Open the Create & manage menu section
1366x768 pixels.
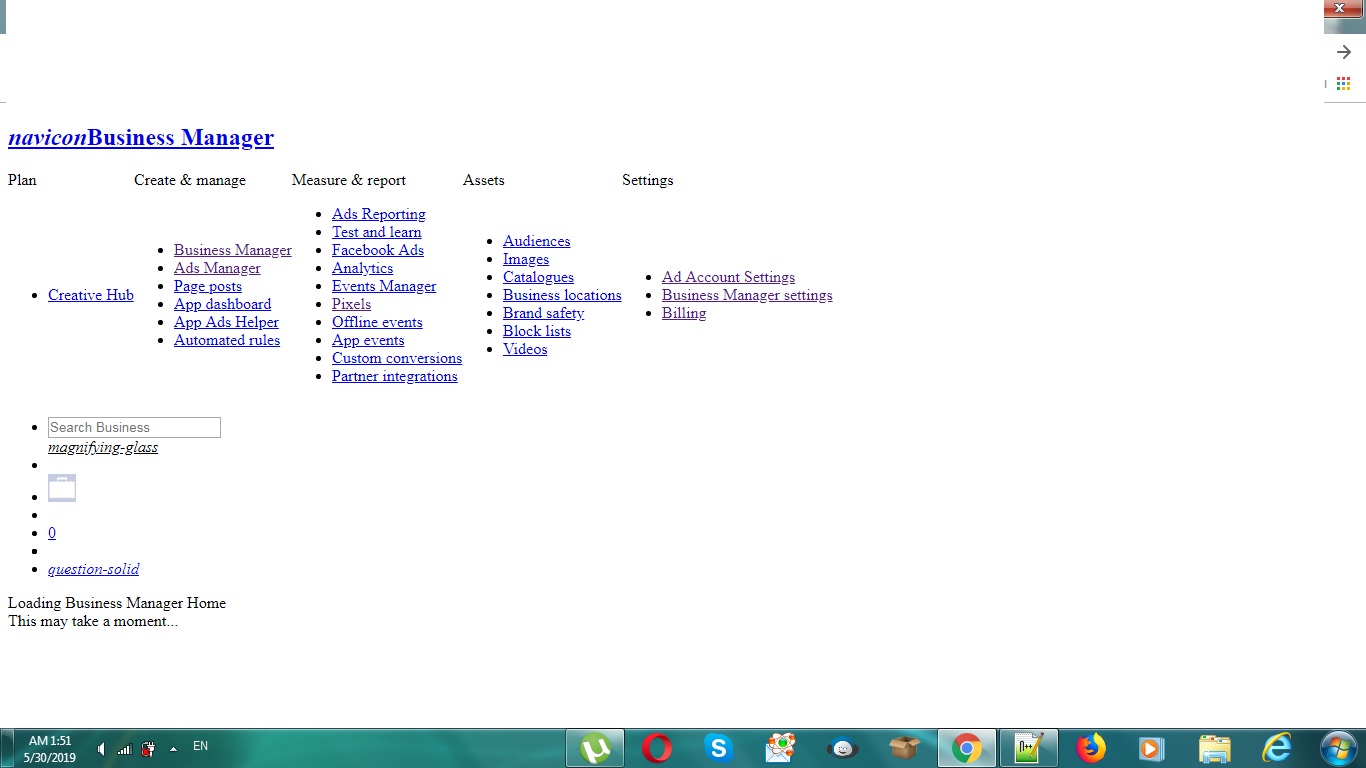(190, 180)
